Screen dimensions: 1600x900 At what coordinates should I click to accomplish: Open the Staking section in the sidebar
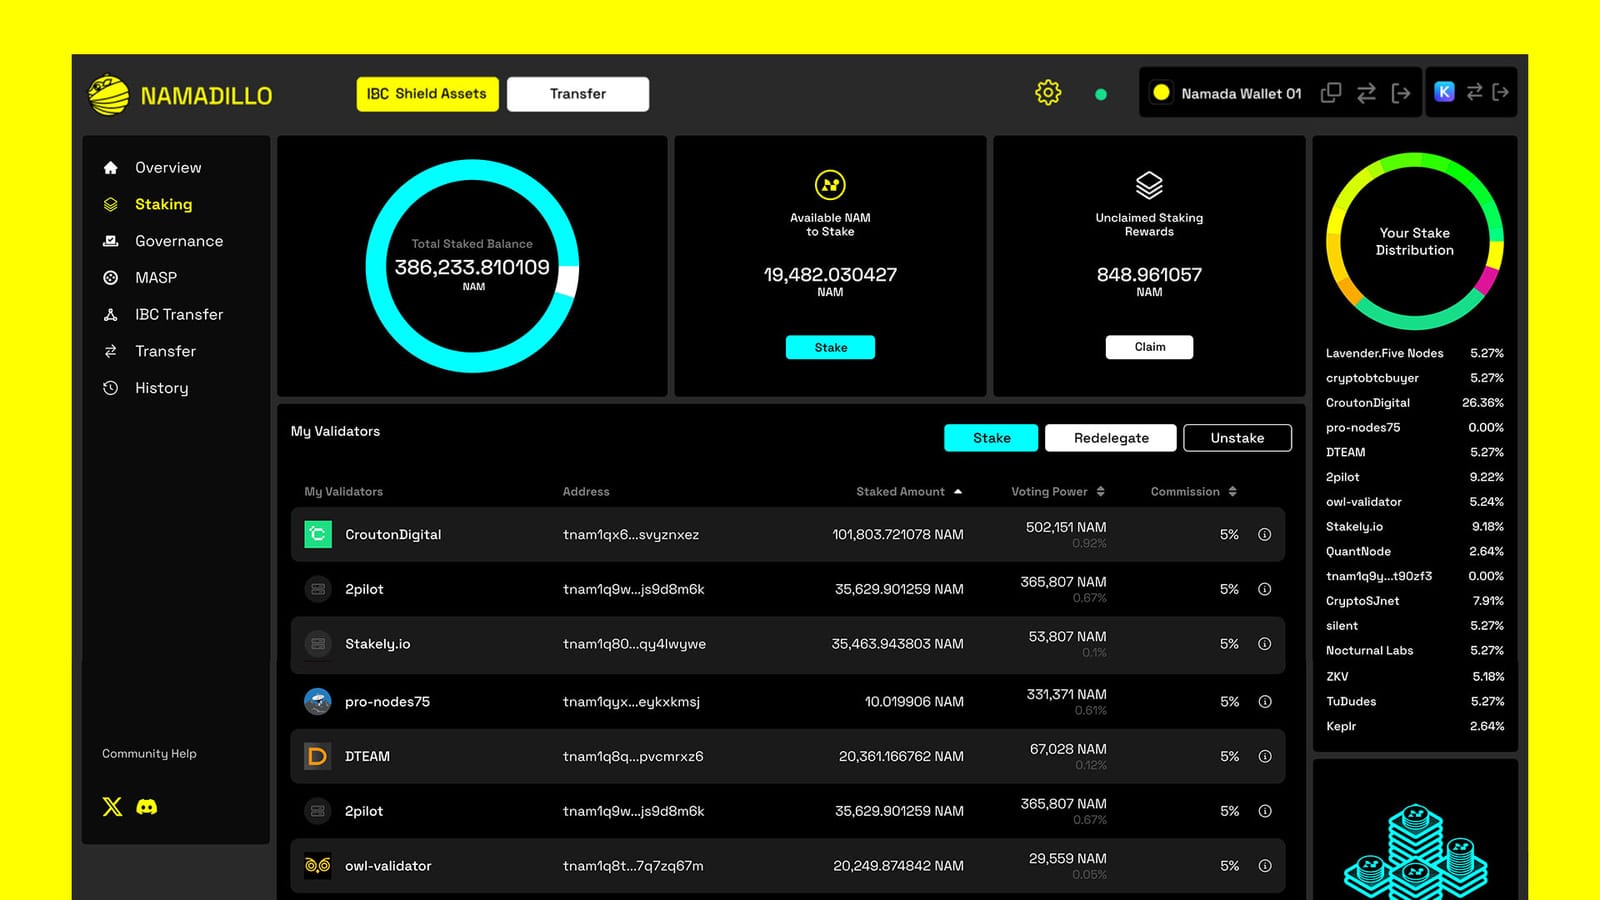(163, 204)
